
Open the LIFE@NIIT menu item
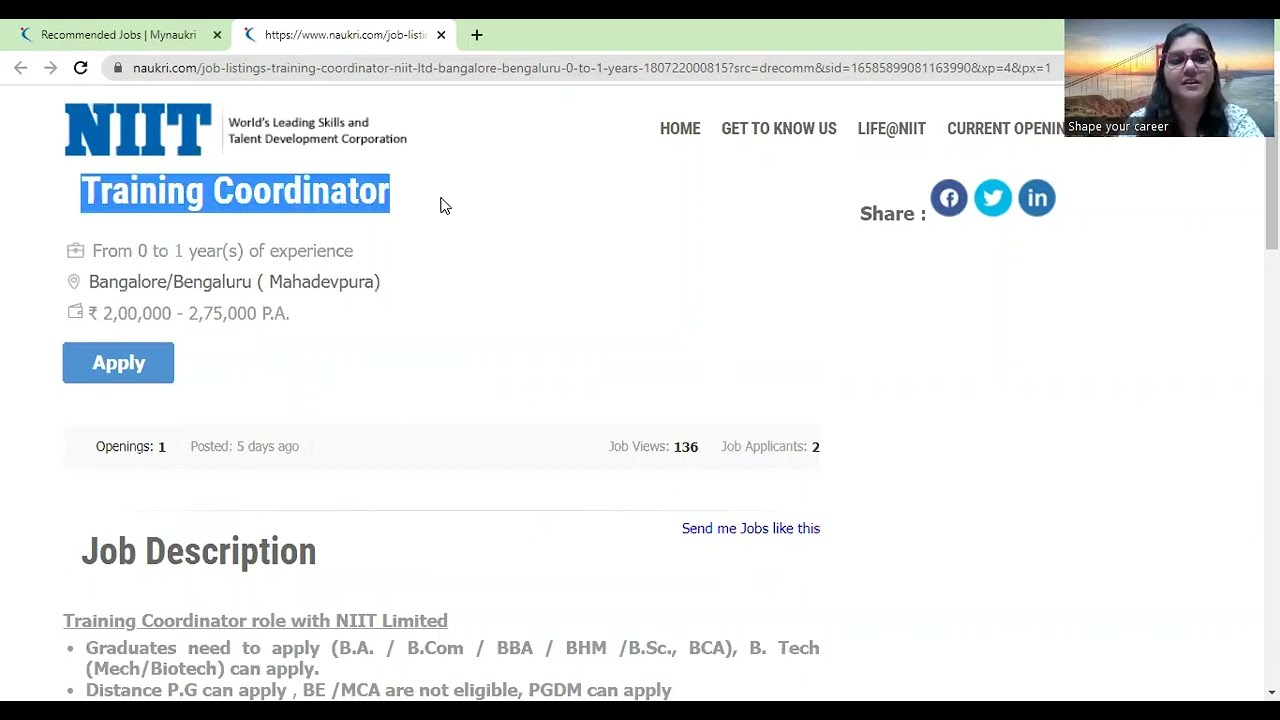coord(892,129)
